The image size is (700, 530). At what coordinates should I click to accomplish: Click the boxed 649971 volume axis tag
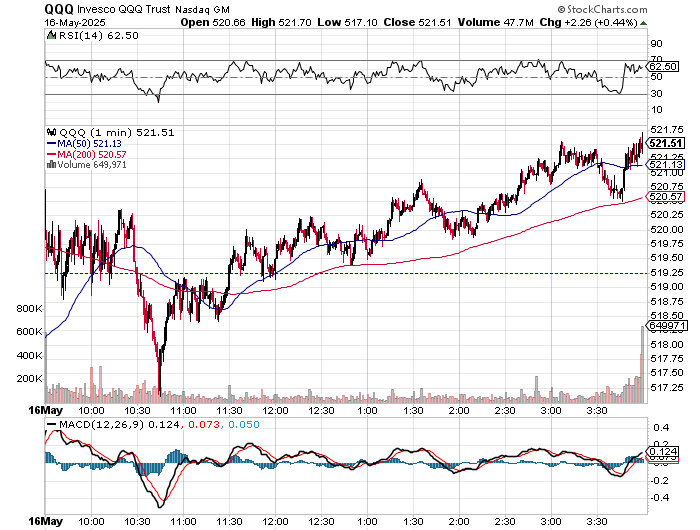667,326
